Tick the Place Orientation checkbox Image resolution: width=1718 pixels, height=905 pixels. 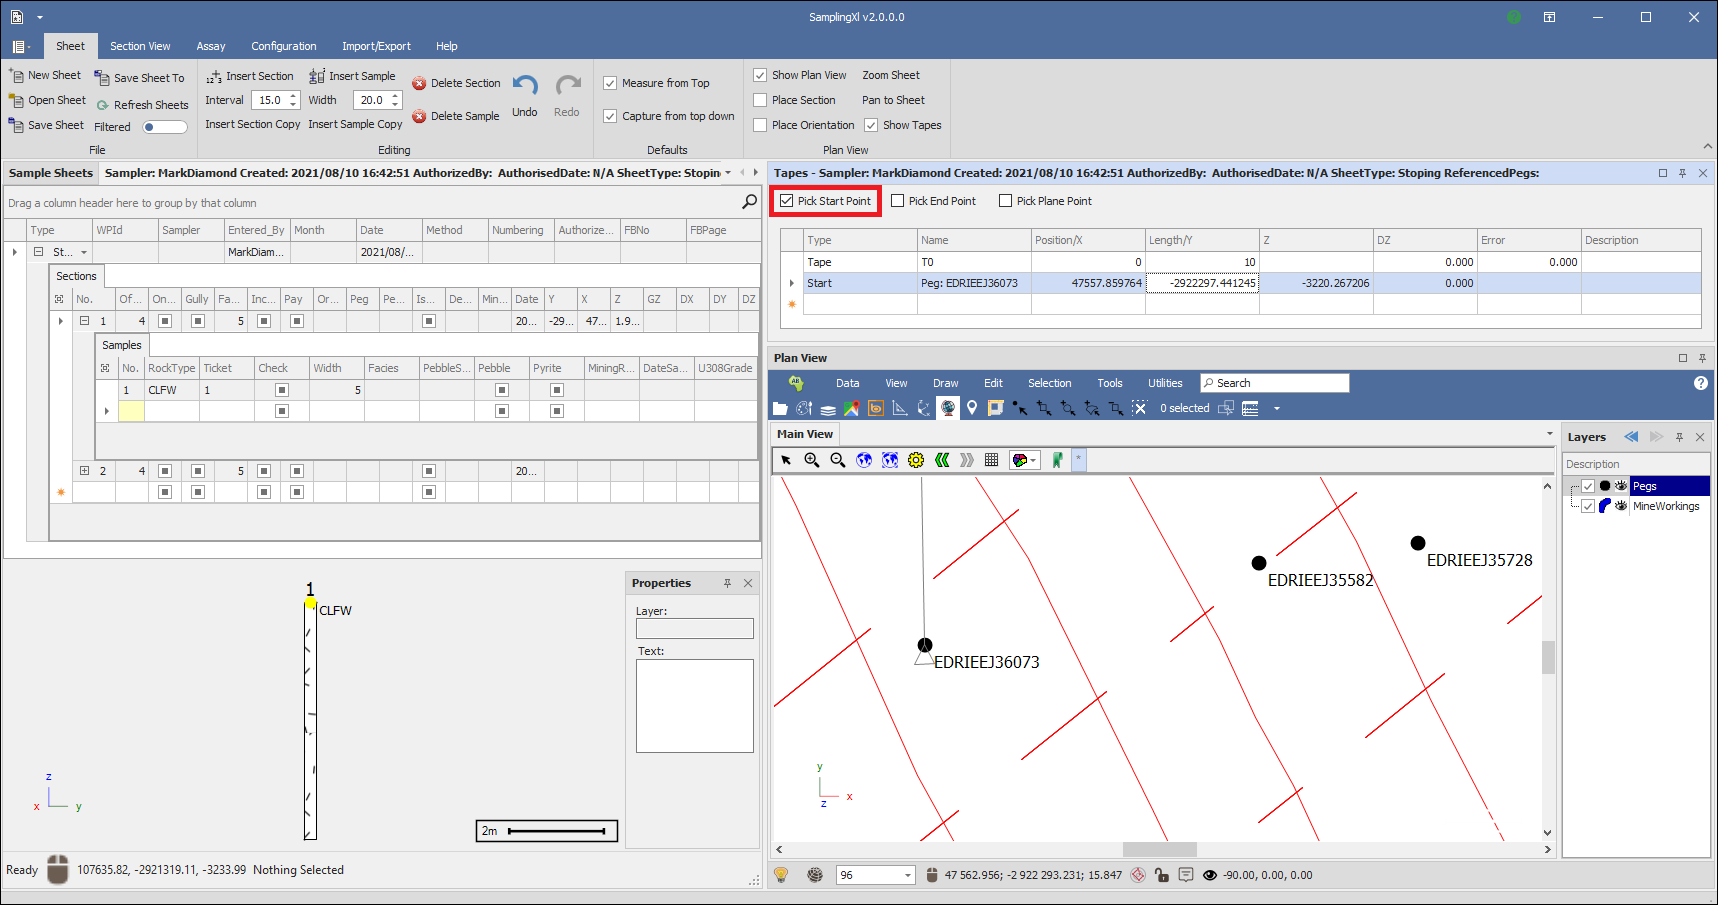760,125
